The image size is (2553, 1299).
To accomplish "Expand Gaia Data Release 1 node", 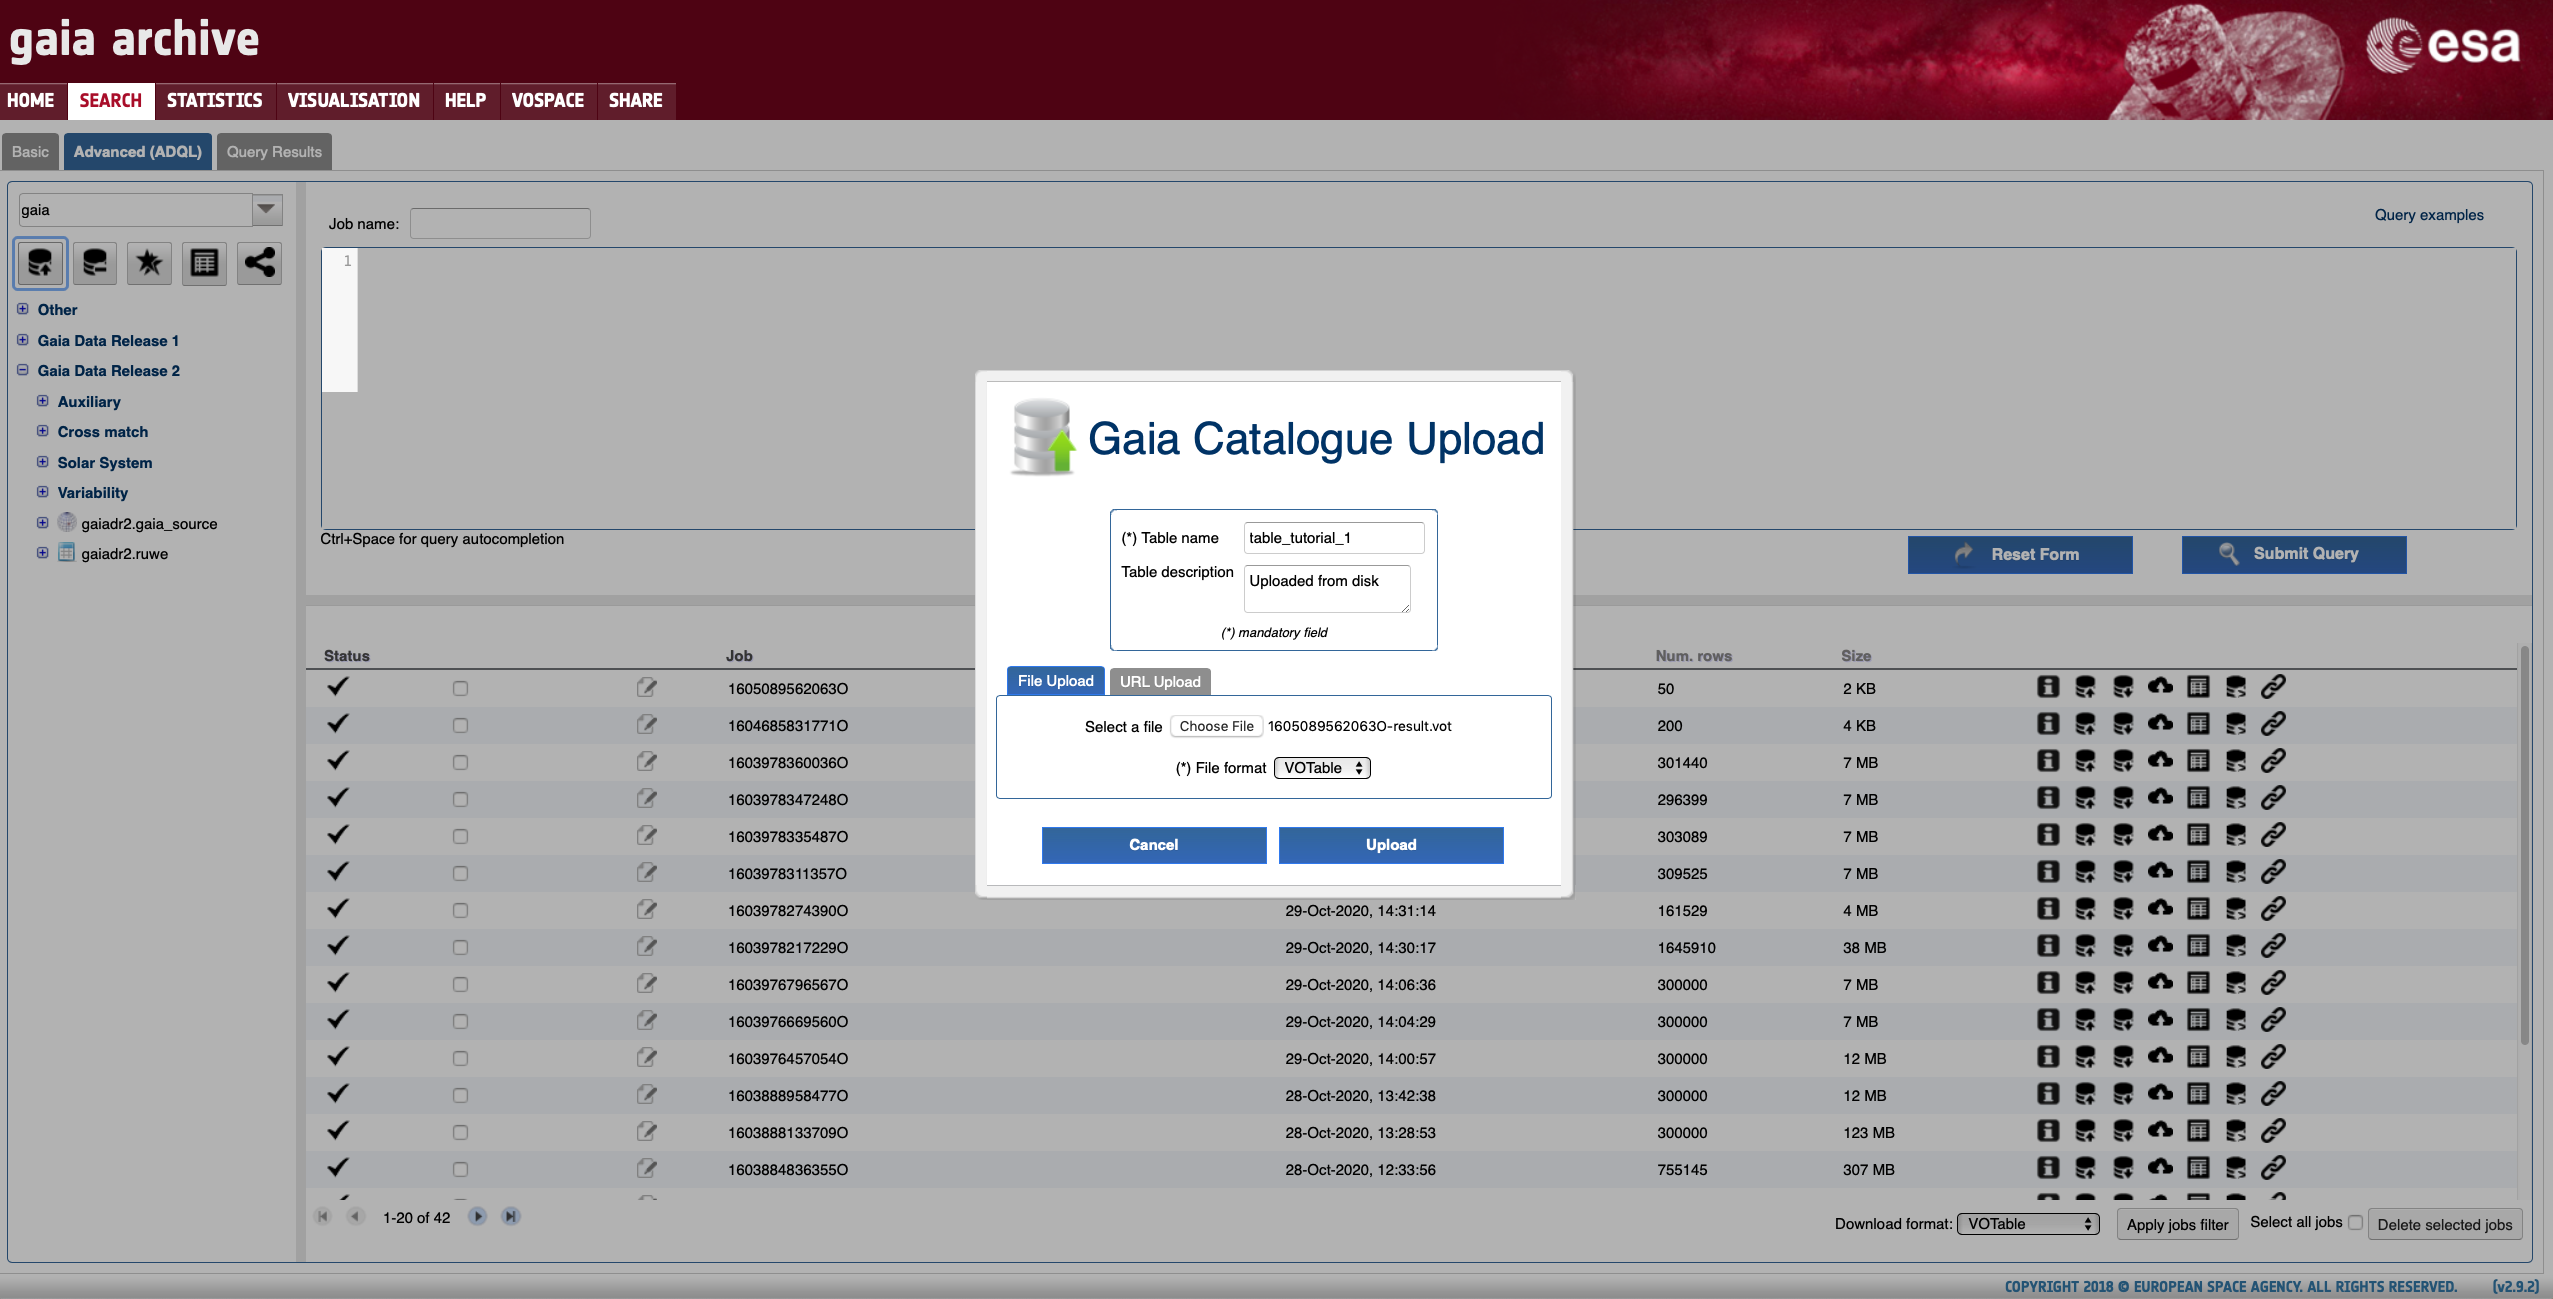I will pyautogui.click(x=22, y=340).
